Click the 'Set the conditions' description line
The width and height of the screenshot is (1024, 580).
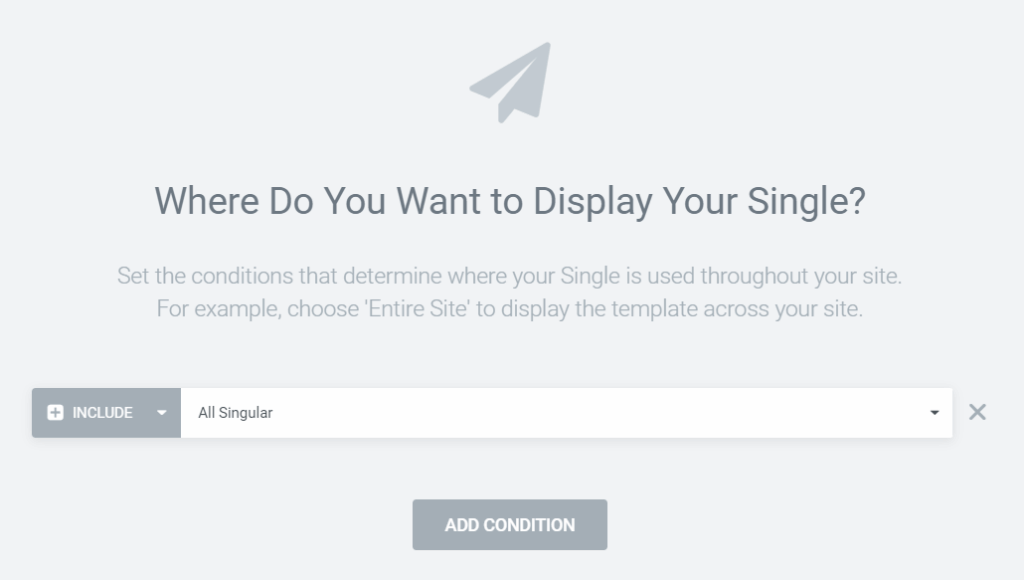(509, 275)
